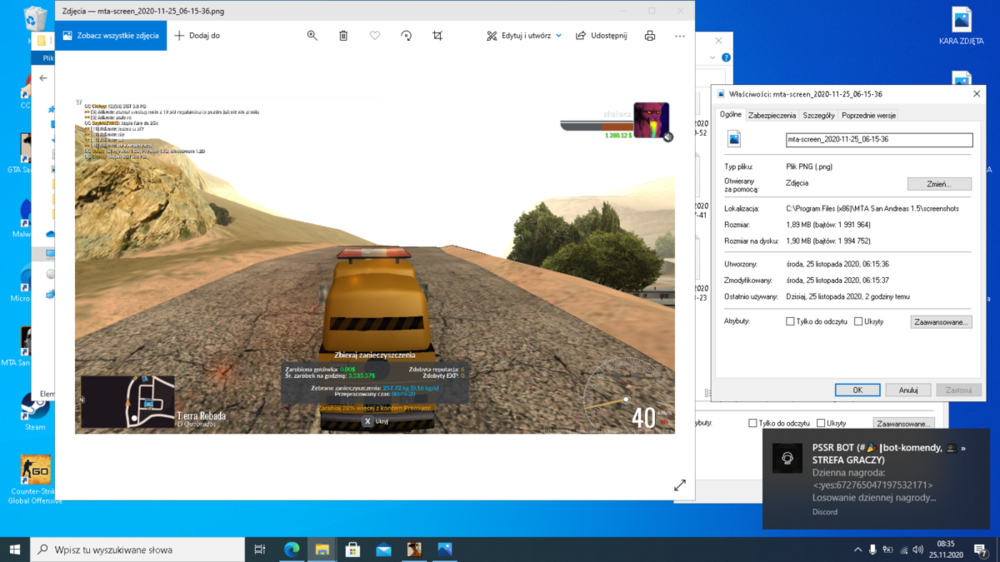
Task: Switch to the GTA game taskbar icon
Action: coord(414,549)
